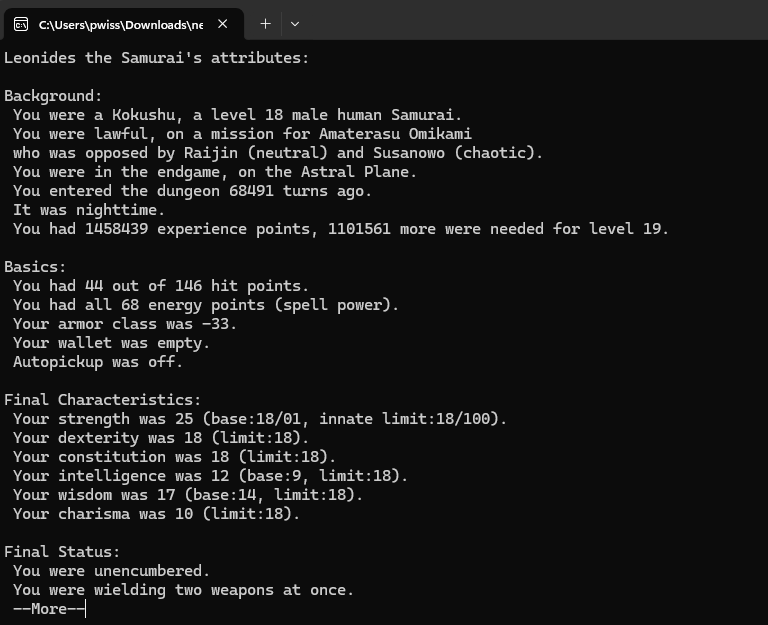
Task: Click the experience points line
Action: tap(340, 229)
